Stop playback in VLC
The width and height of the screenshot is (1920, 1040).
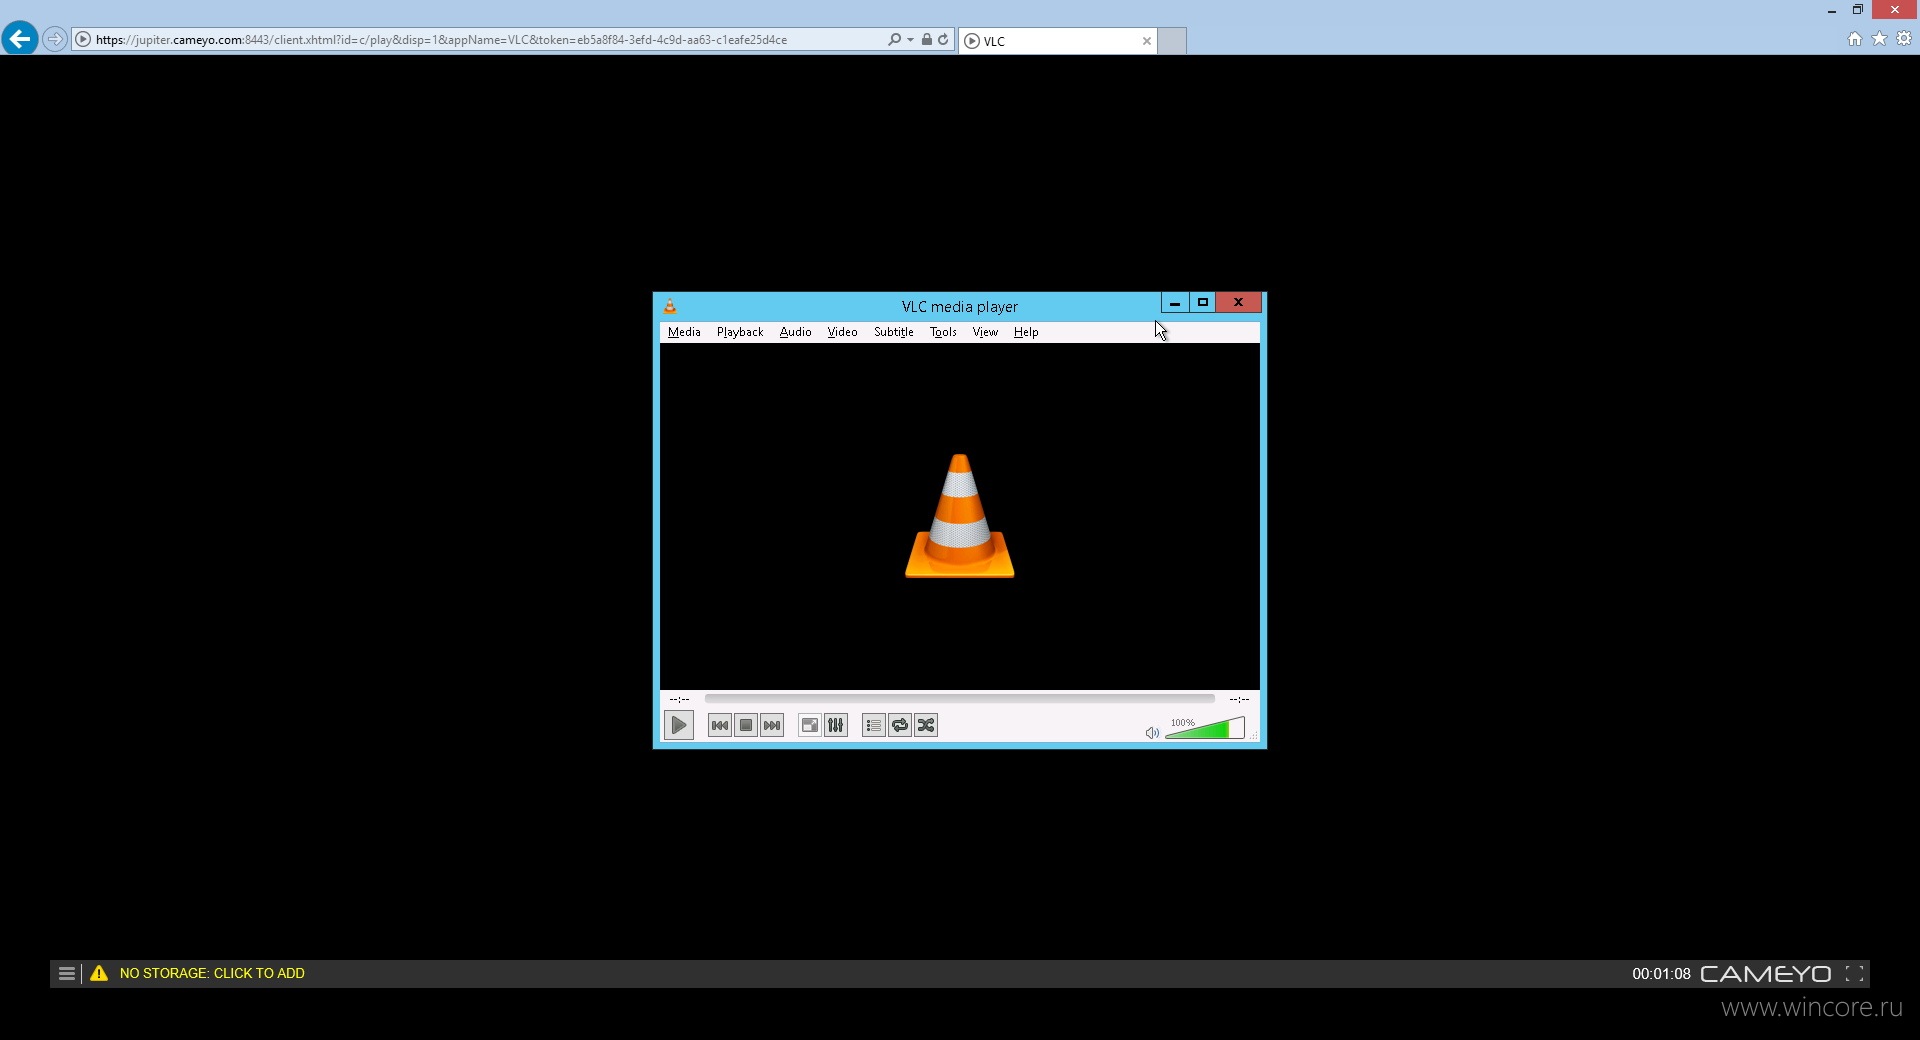746,725
